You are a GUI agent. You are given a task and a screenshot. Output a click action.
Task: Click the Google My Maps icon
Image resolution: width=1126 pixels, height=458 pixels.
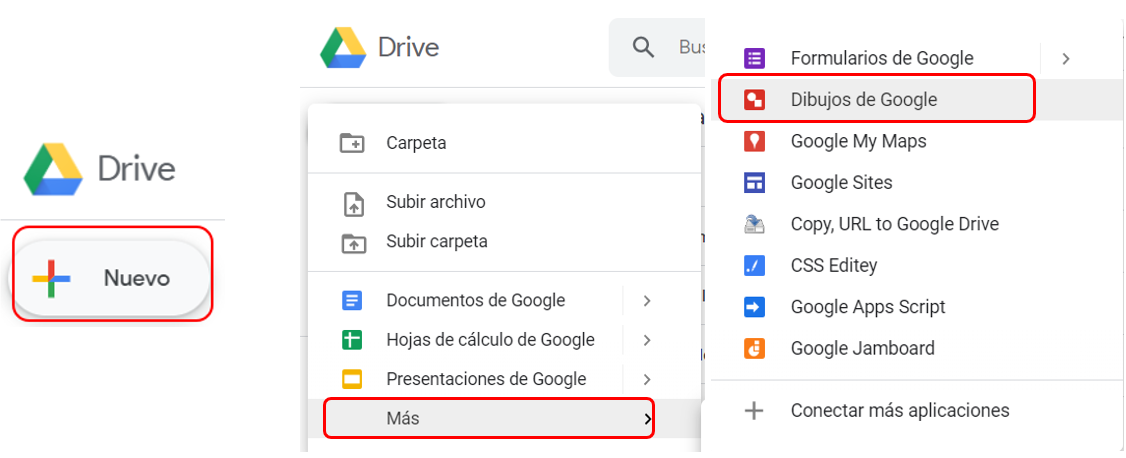click(x=755, y=141)
